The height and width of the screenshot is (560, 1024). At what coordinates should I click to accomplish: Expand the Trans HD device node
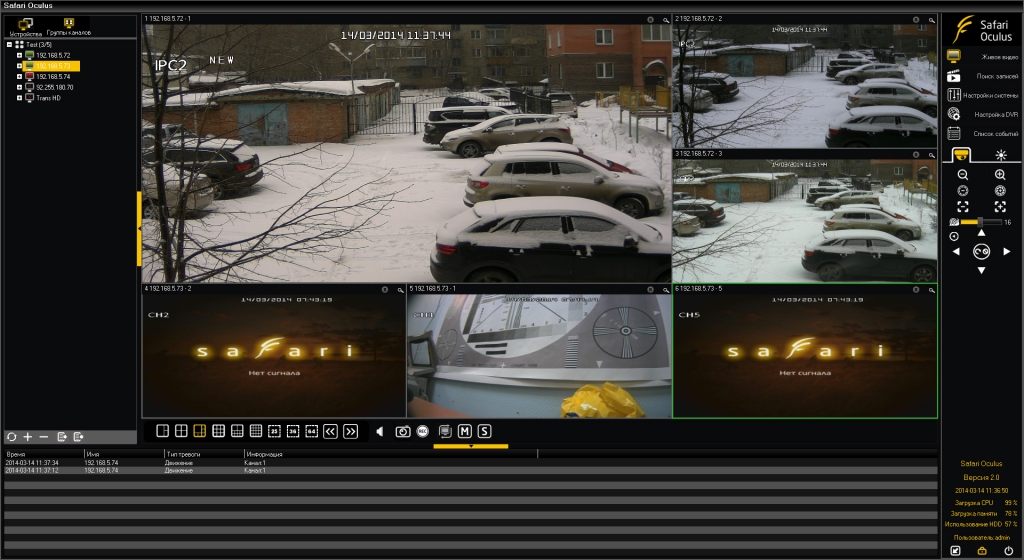tap(19, 98)
